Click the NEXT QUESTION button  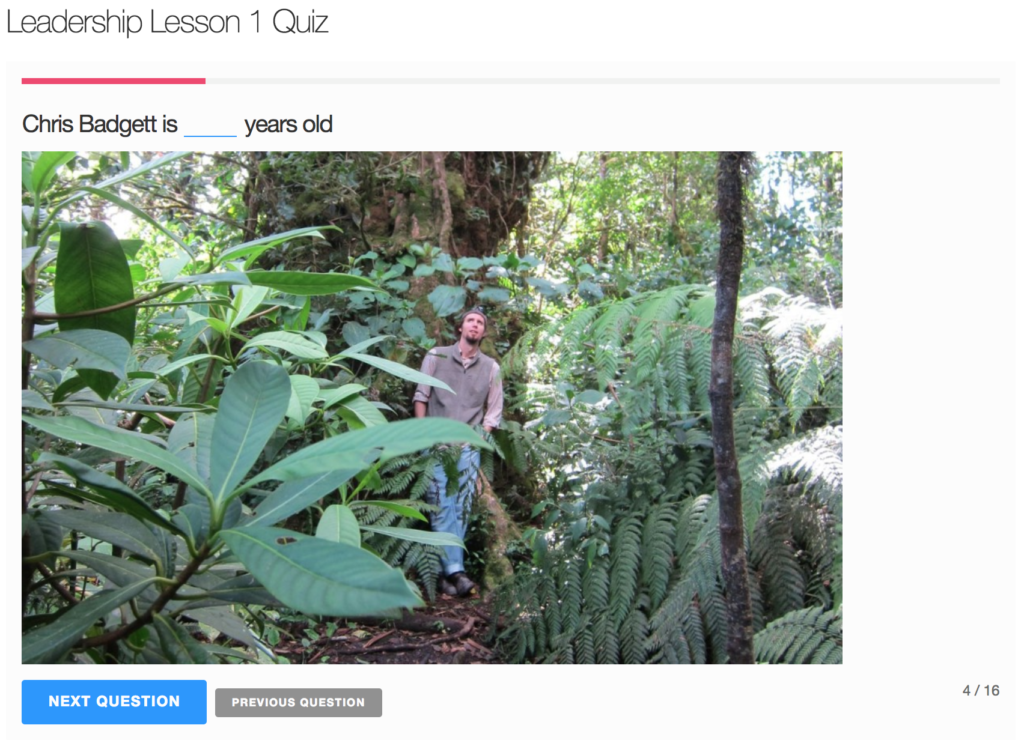click(114, 702)
